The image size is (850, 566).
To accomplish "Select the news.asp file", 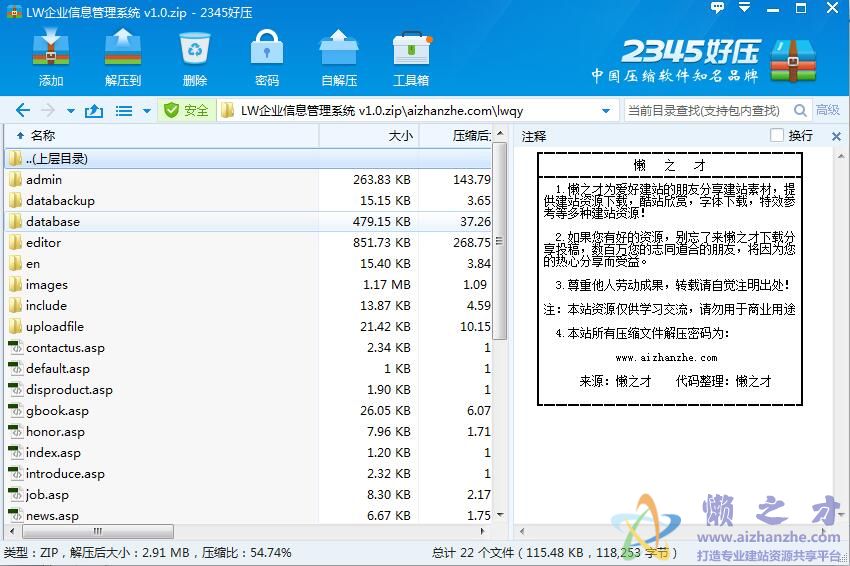I will pyautogui.click(x=248, y=516).
